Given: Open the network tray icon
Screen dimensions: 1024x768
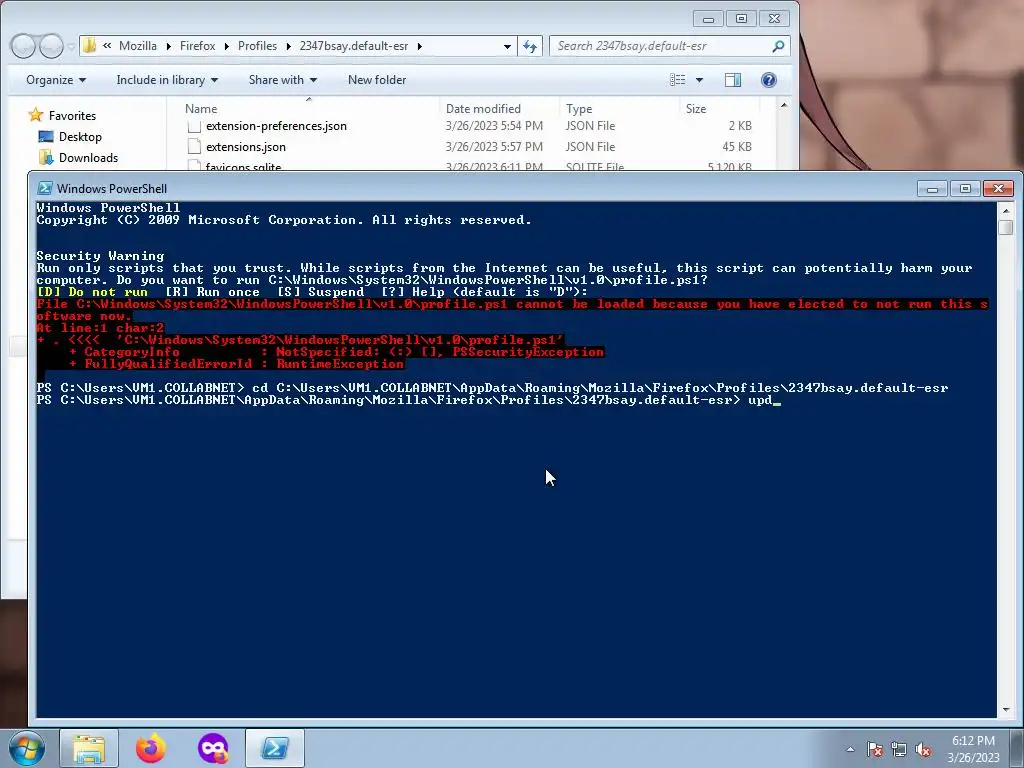Looking at the screenshot, I should [899, 749].
